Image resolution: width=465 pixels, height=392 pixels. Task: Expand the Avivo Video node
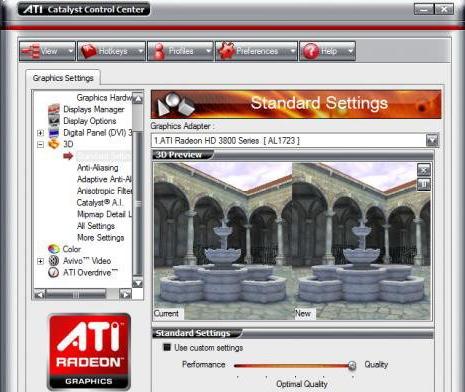(40, 261)
